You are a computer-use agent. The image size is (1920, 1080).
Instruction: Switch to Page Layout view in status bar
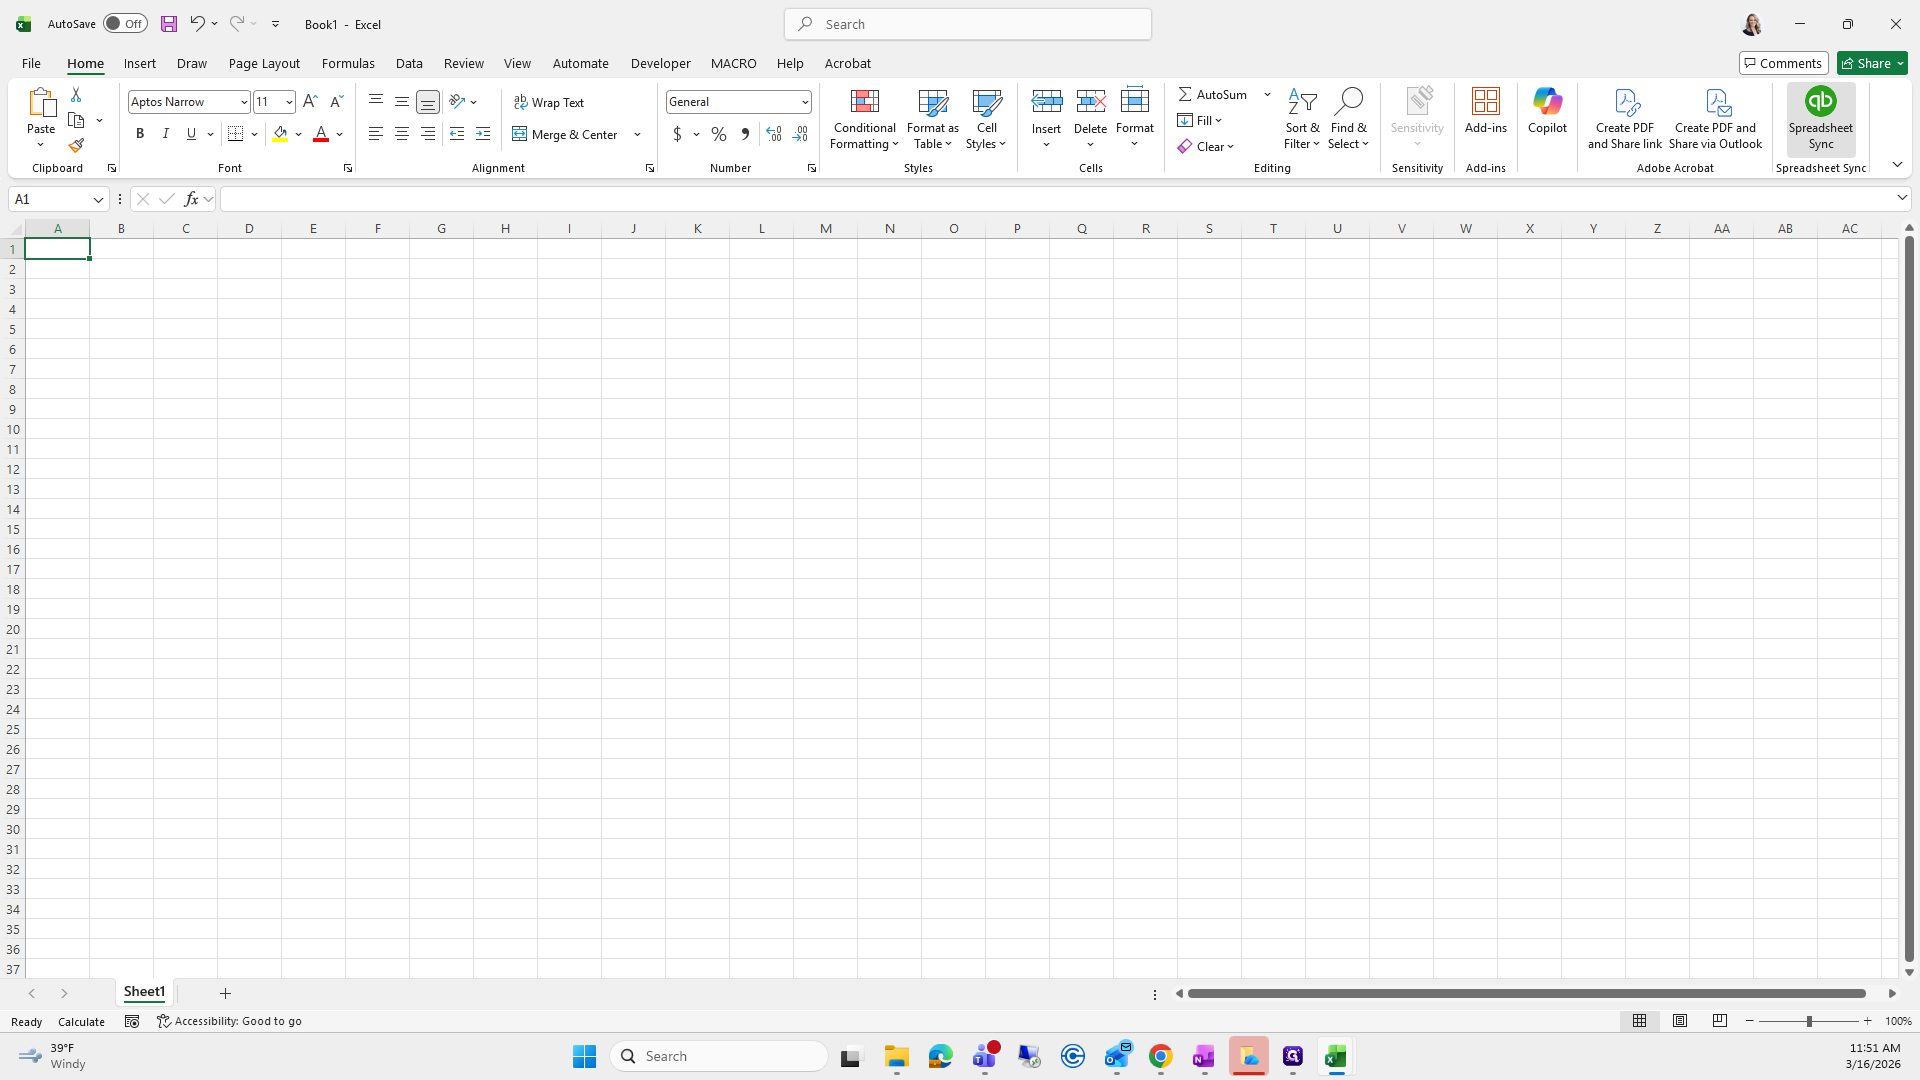1680,1021
